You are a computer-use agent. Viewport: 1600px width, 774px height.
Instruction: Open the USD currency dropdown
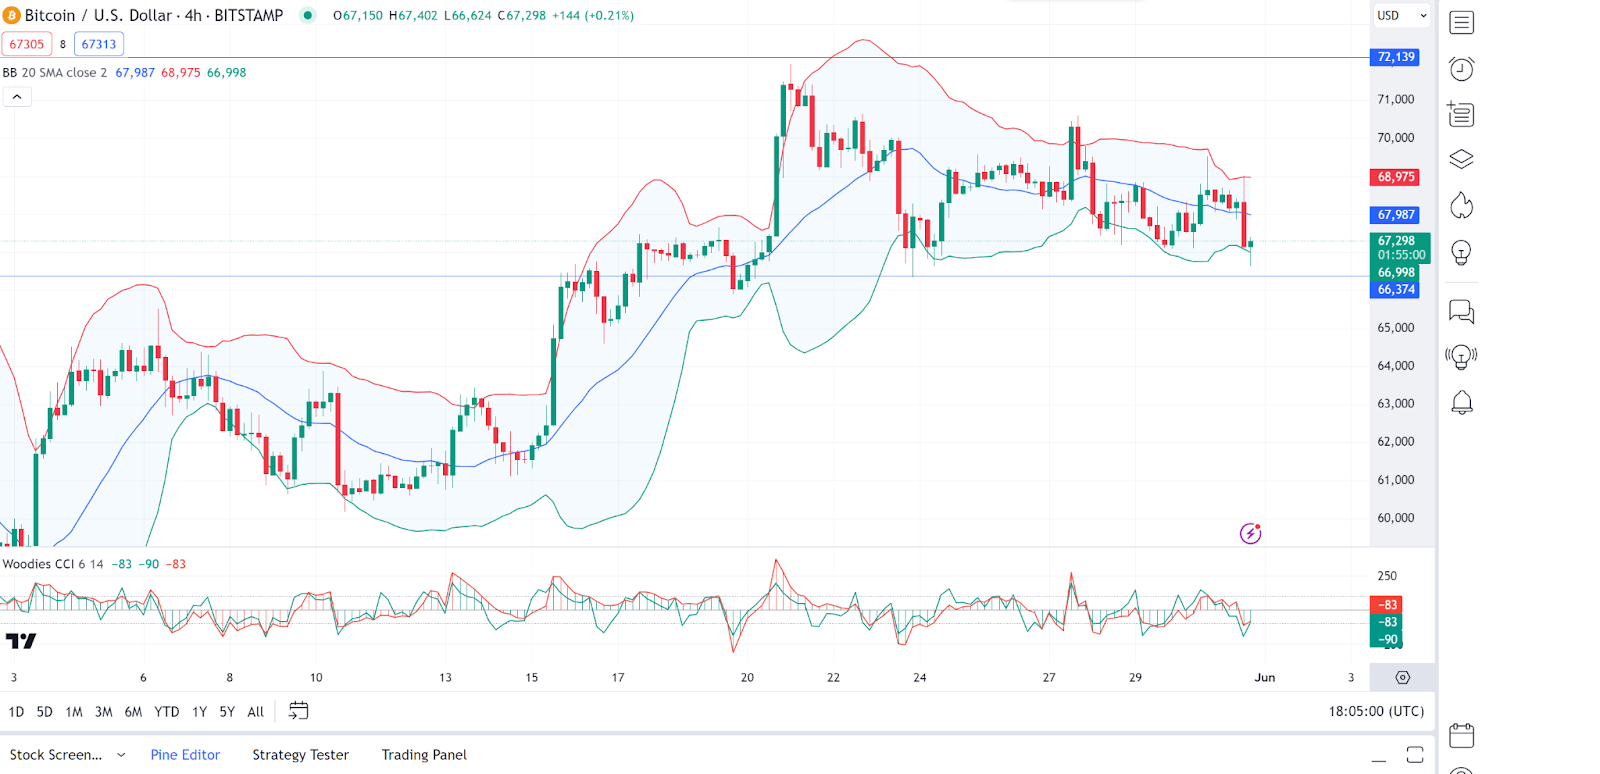tap(1402, 15)
